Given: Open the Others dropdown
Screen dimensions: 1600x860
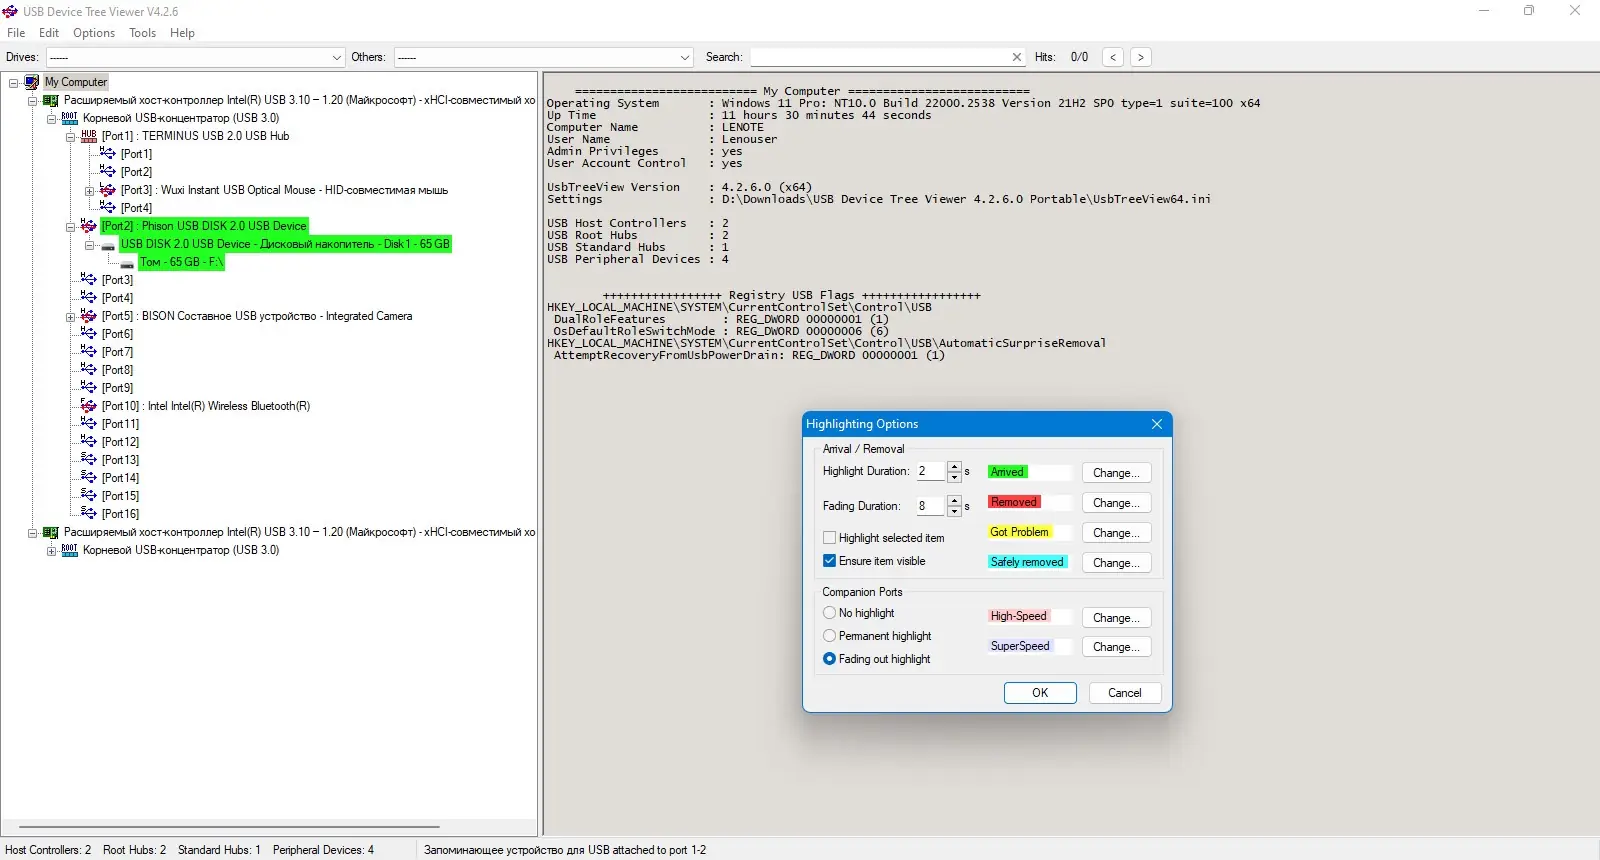Looking at the screenshot, I should click(685, 57).
